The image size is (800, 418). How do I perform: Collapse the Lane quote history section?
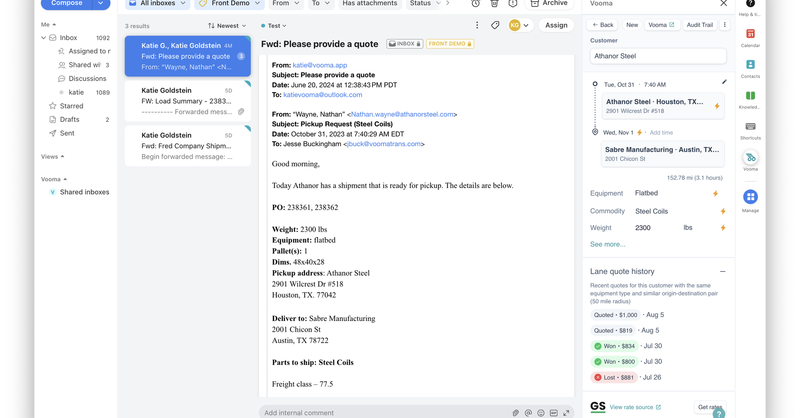tap(722, 271)
